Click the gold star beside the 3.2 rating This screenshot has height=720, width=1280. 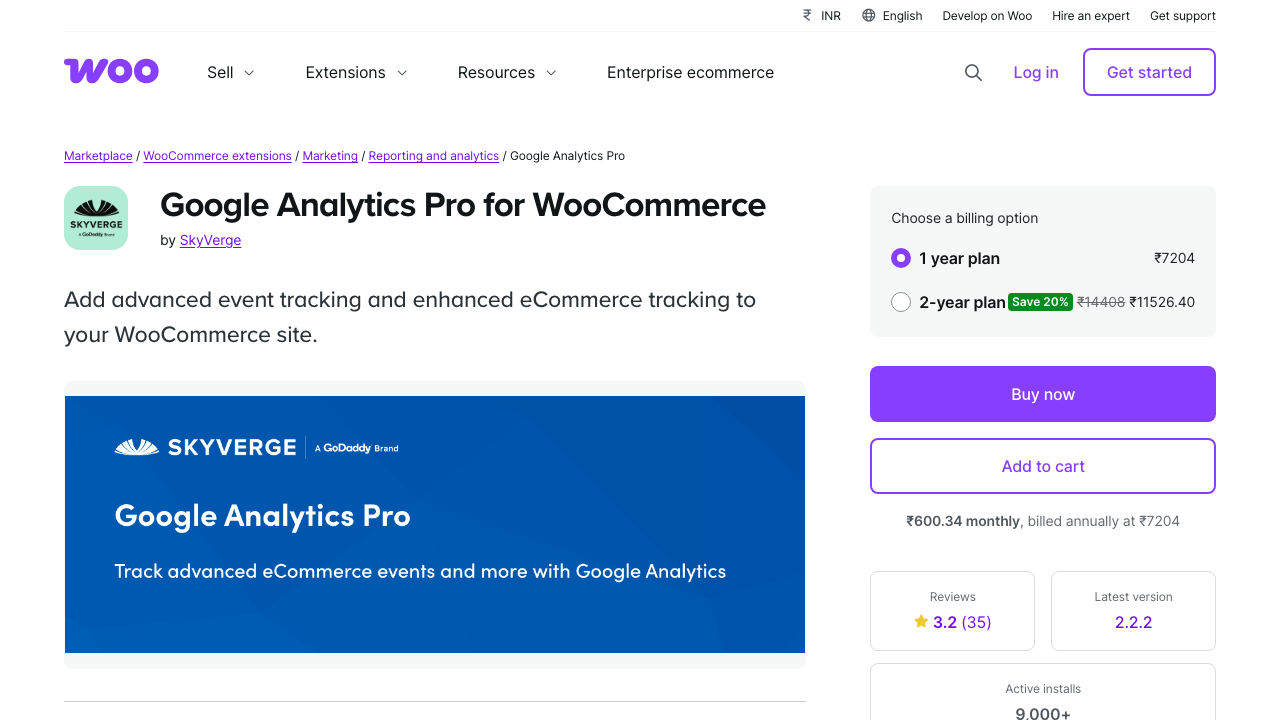click(920, 621)
